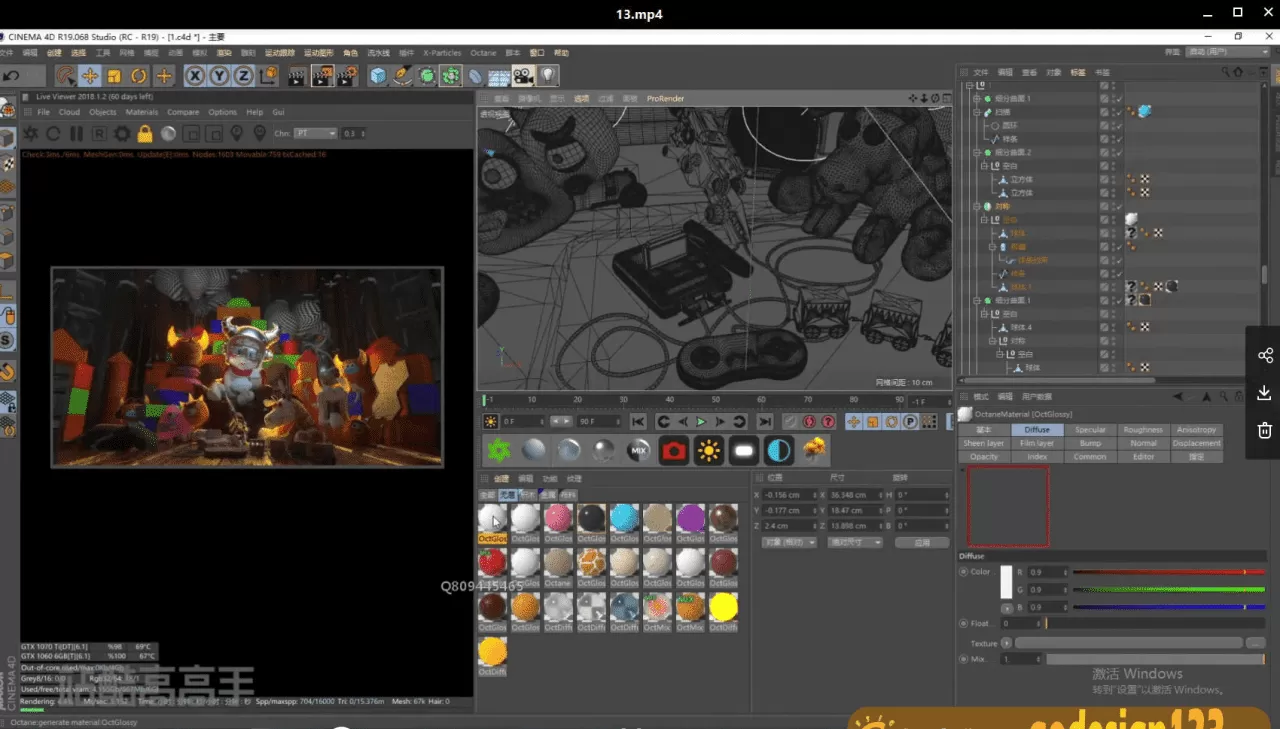This screenshot has height=729, width=1280.
Task: Switch to the Specular material tab
Action: pos(1090,430)
